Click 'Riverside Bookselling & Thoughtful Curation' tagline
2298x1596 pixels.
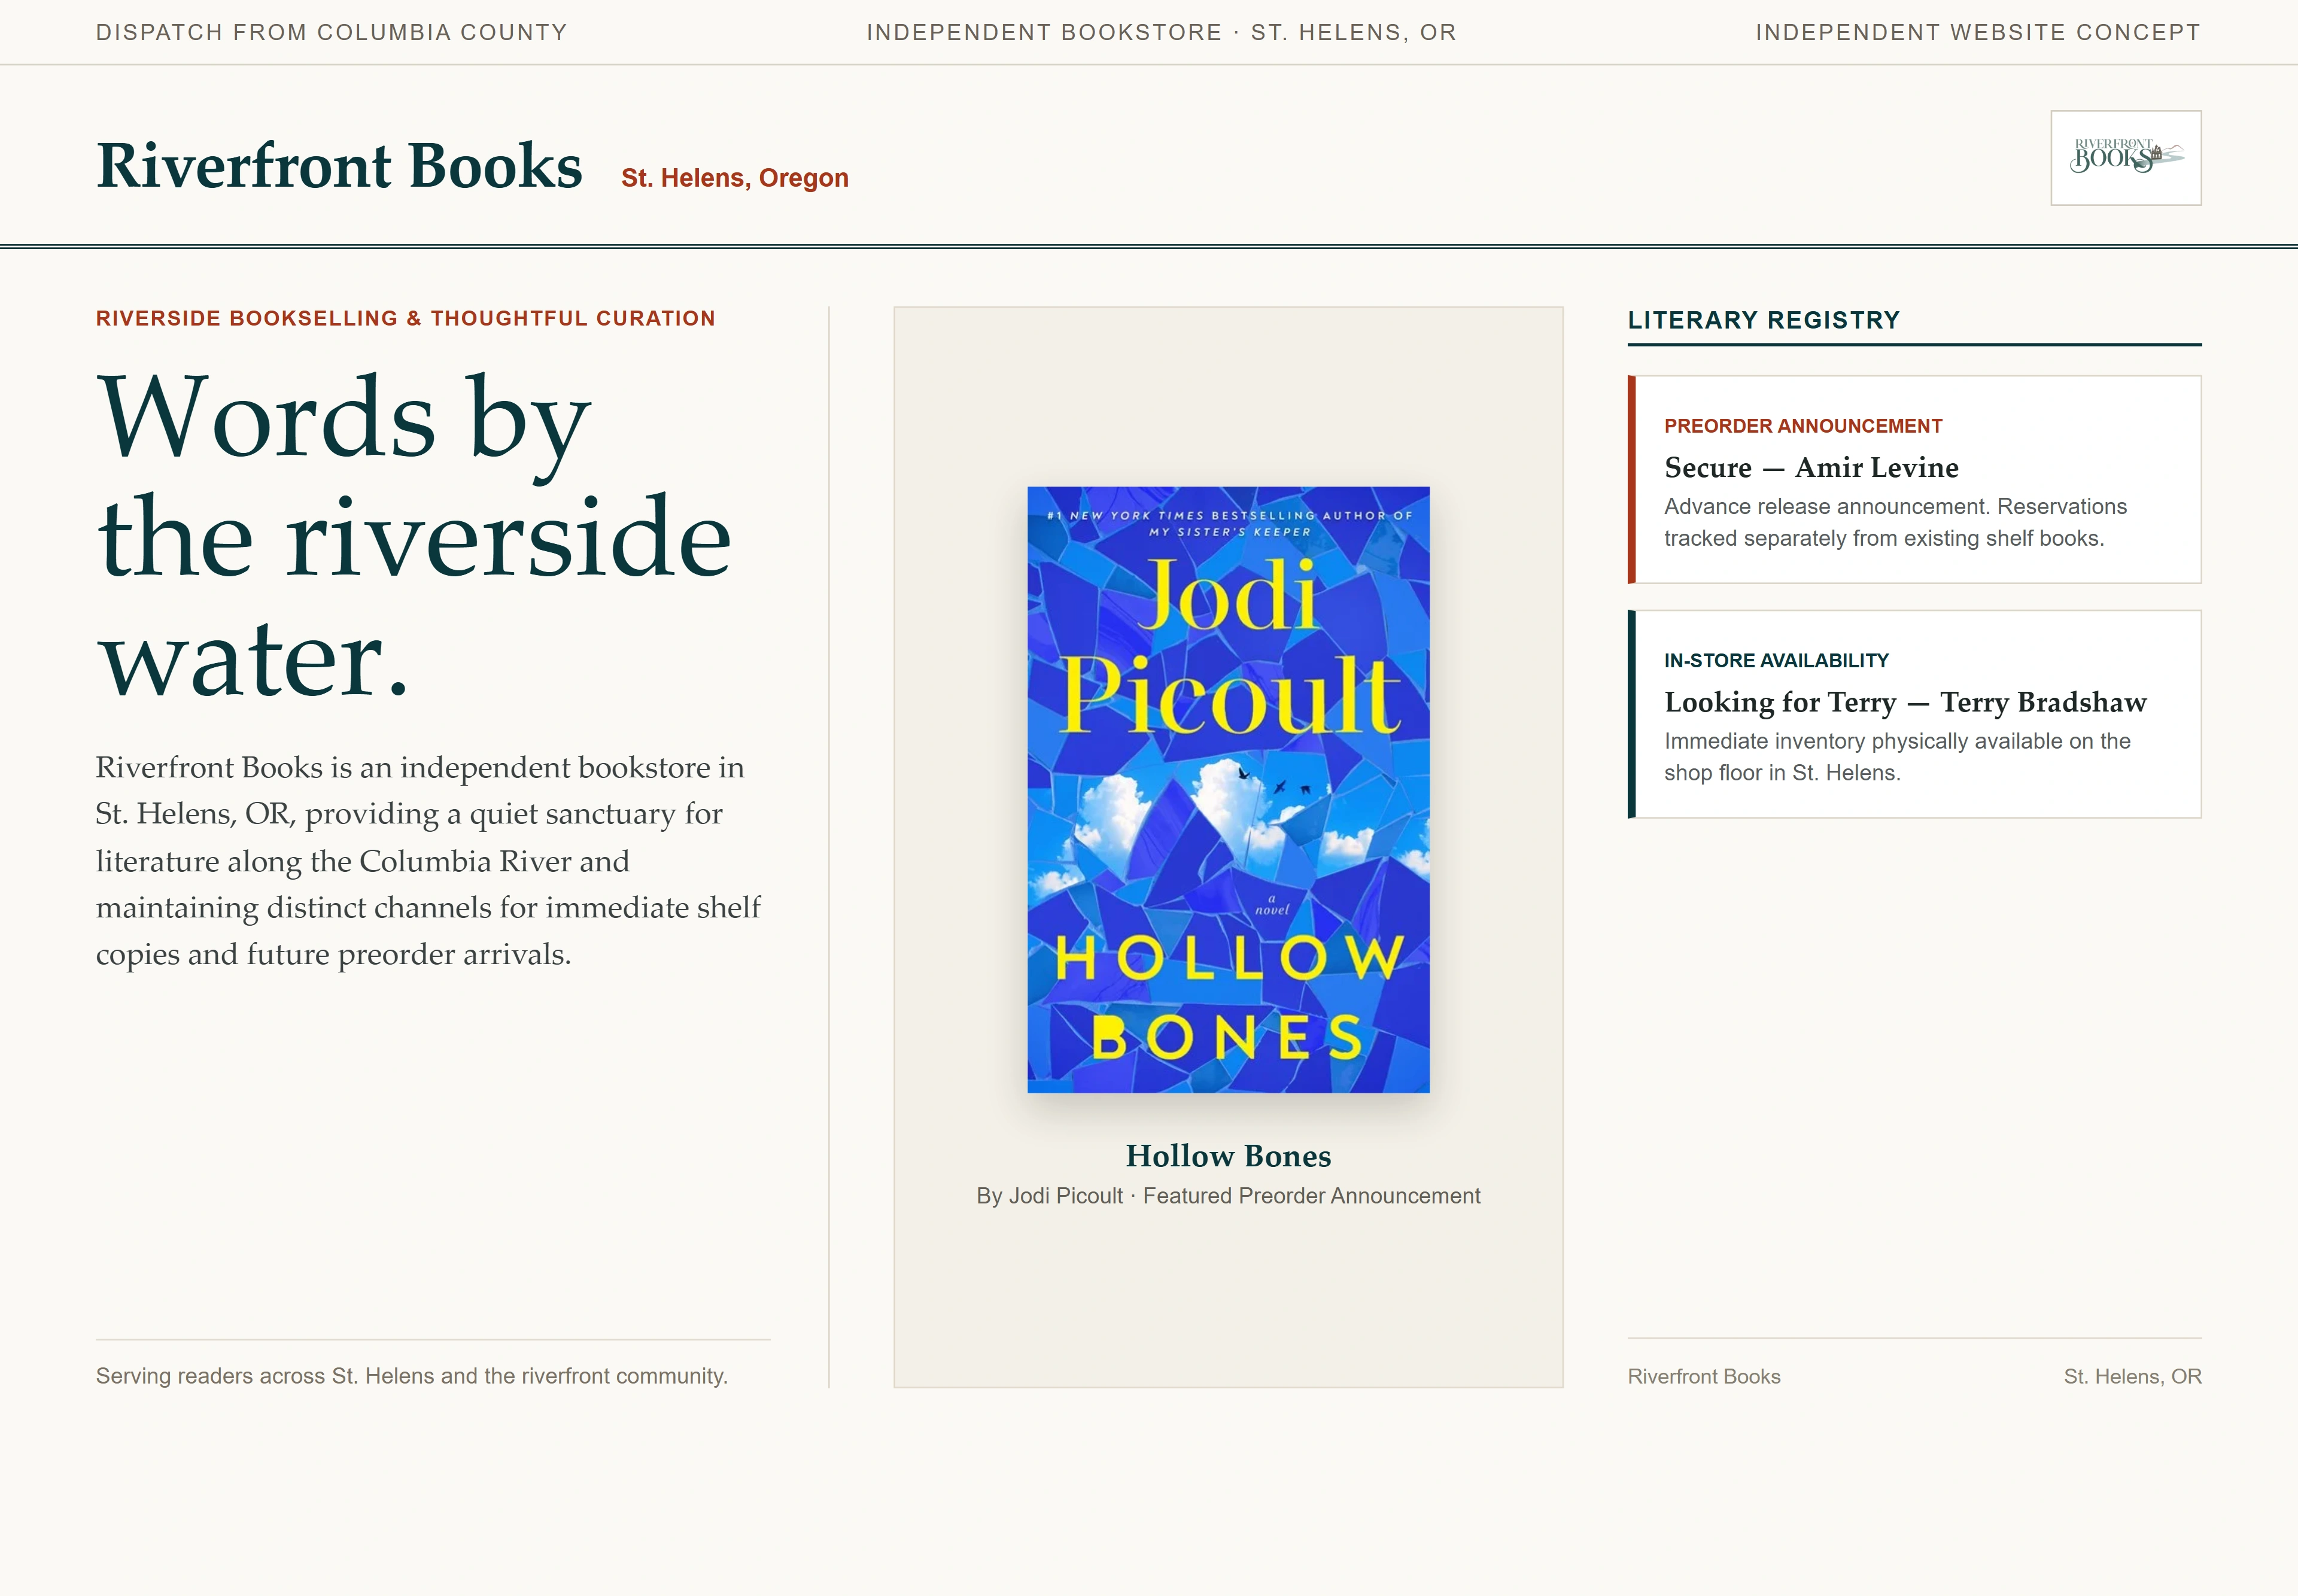405,318
